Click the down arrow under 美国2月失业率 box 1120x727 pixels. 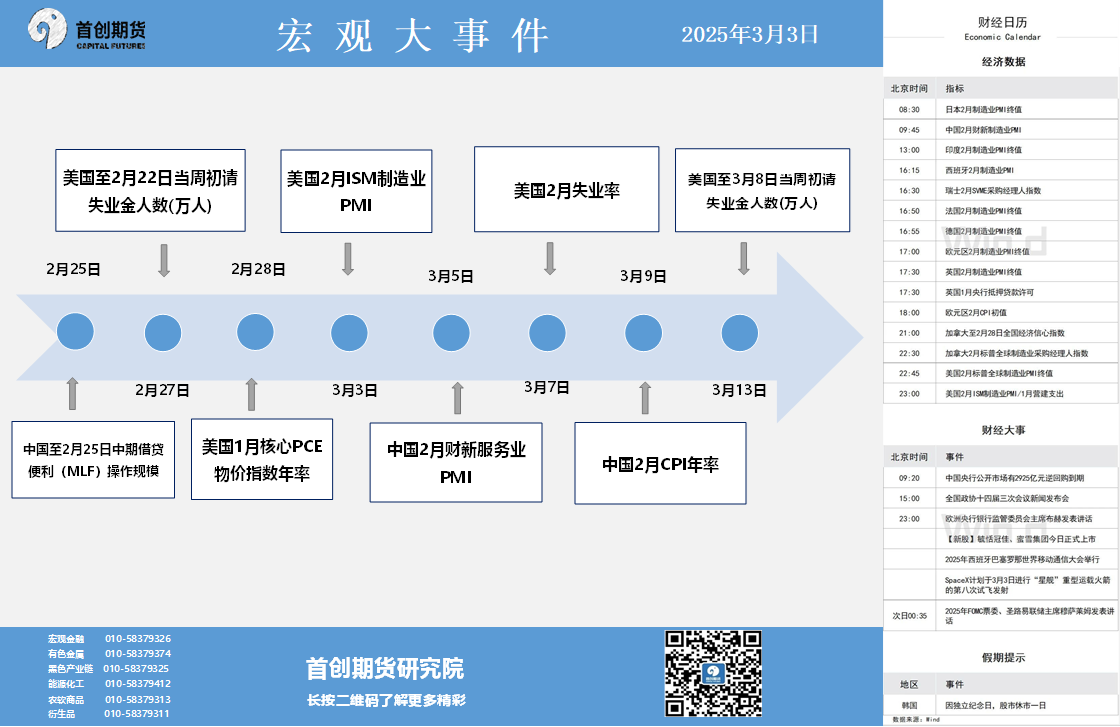click(x=550, y=258)
